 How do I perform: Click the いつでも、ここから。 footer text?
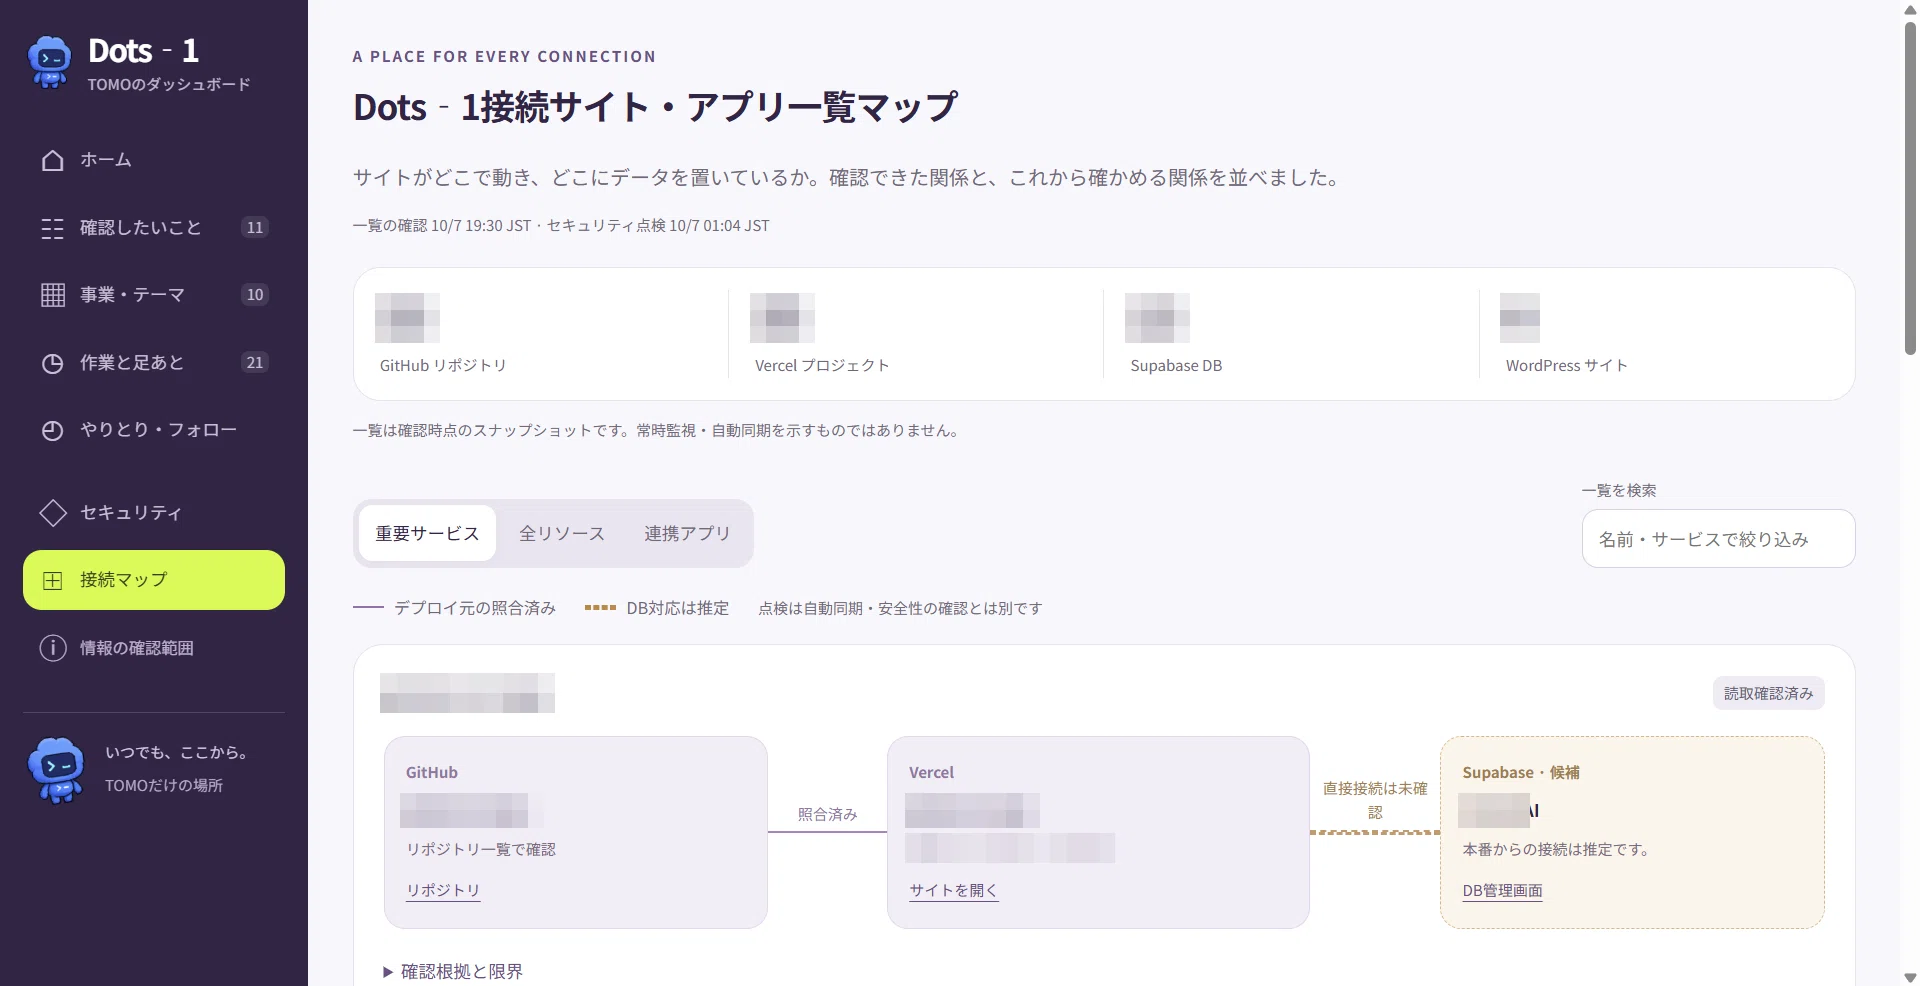[x=176, y=752]
